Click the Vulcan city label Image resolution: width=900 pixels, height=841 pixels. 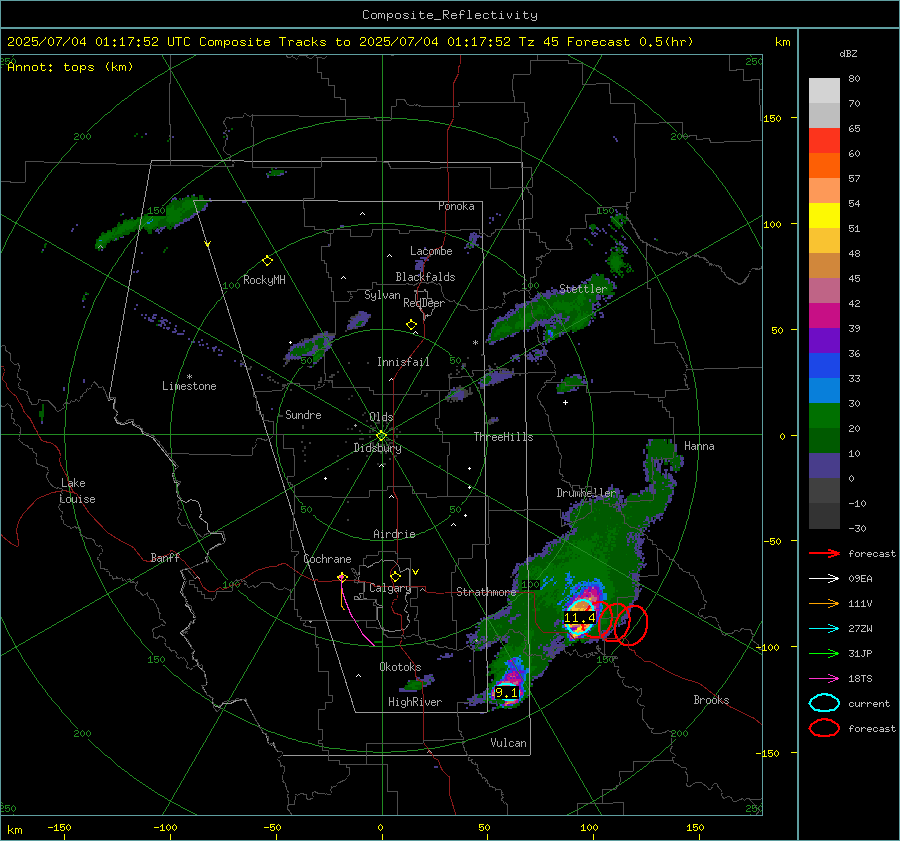coord(508,743)
